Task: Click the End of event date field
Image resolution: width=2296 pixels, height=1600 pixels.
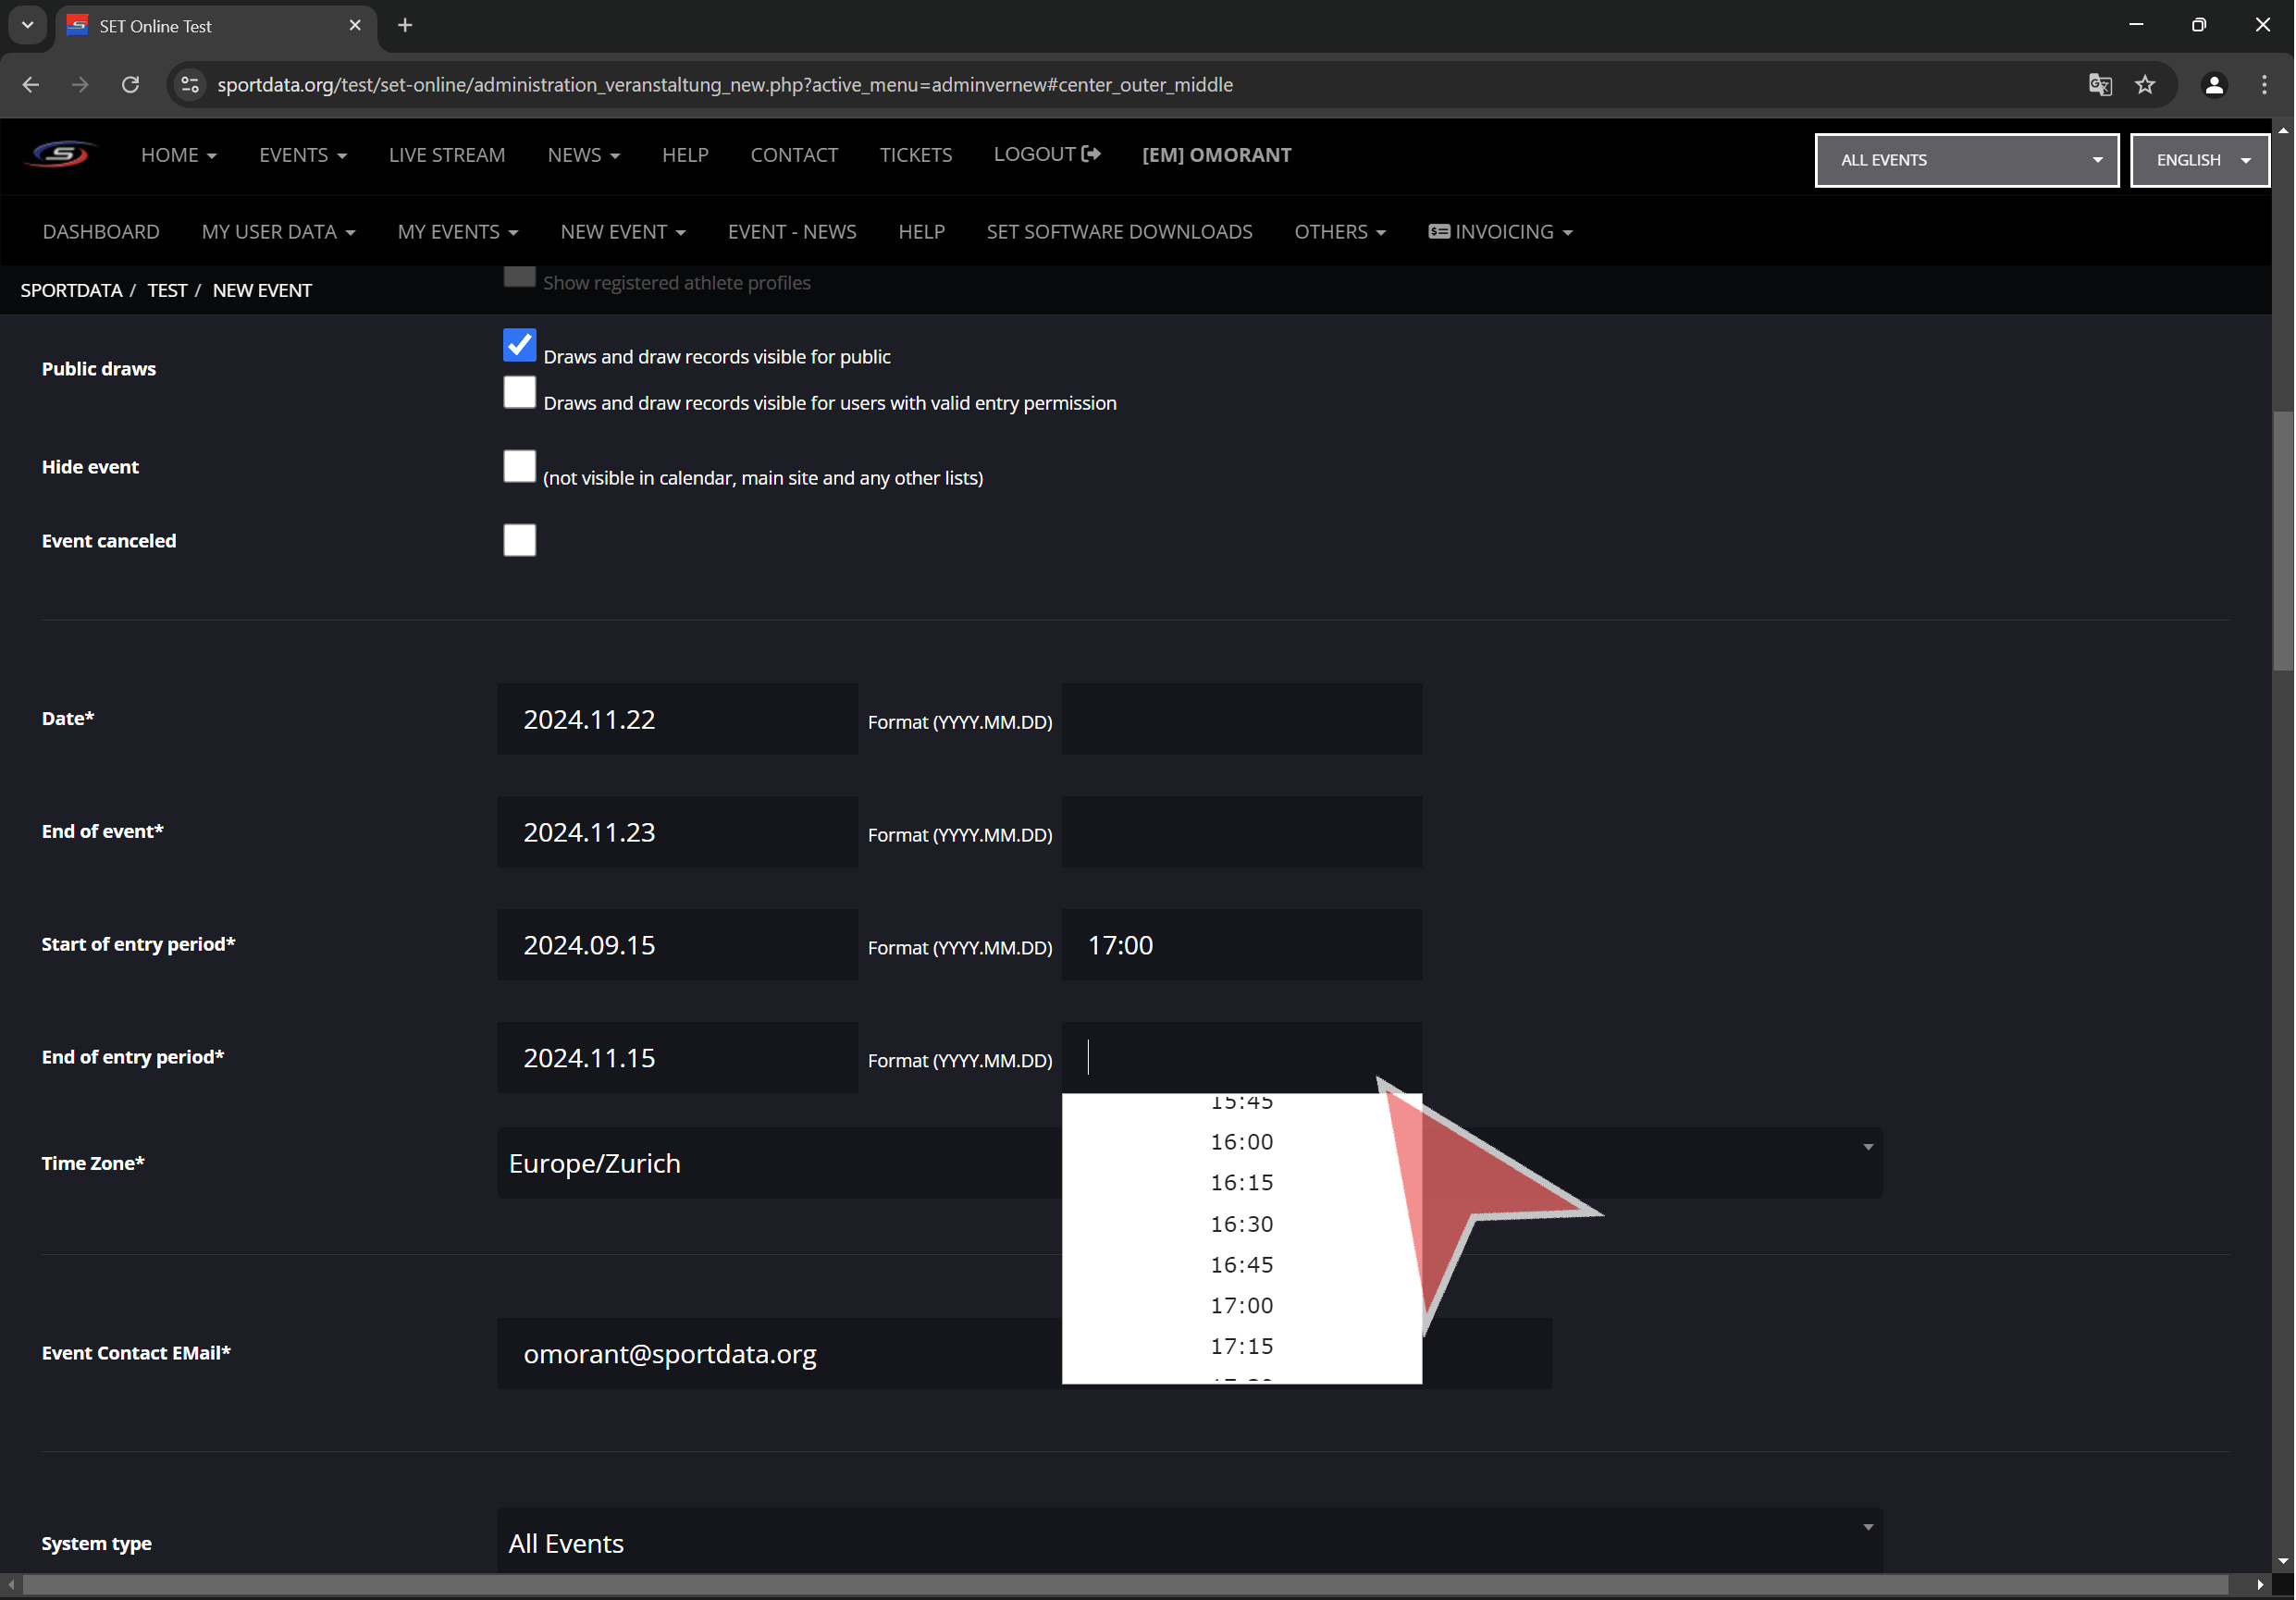Action: pyautogui.click(x=677, y=832)
